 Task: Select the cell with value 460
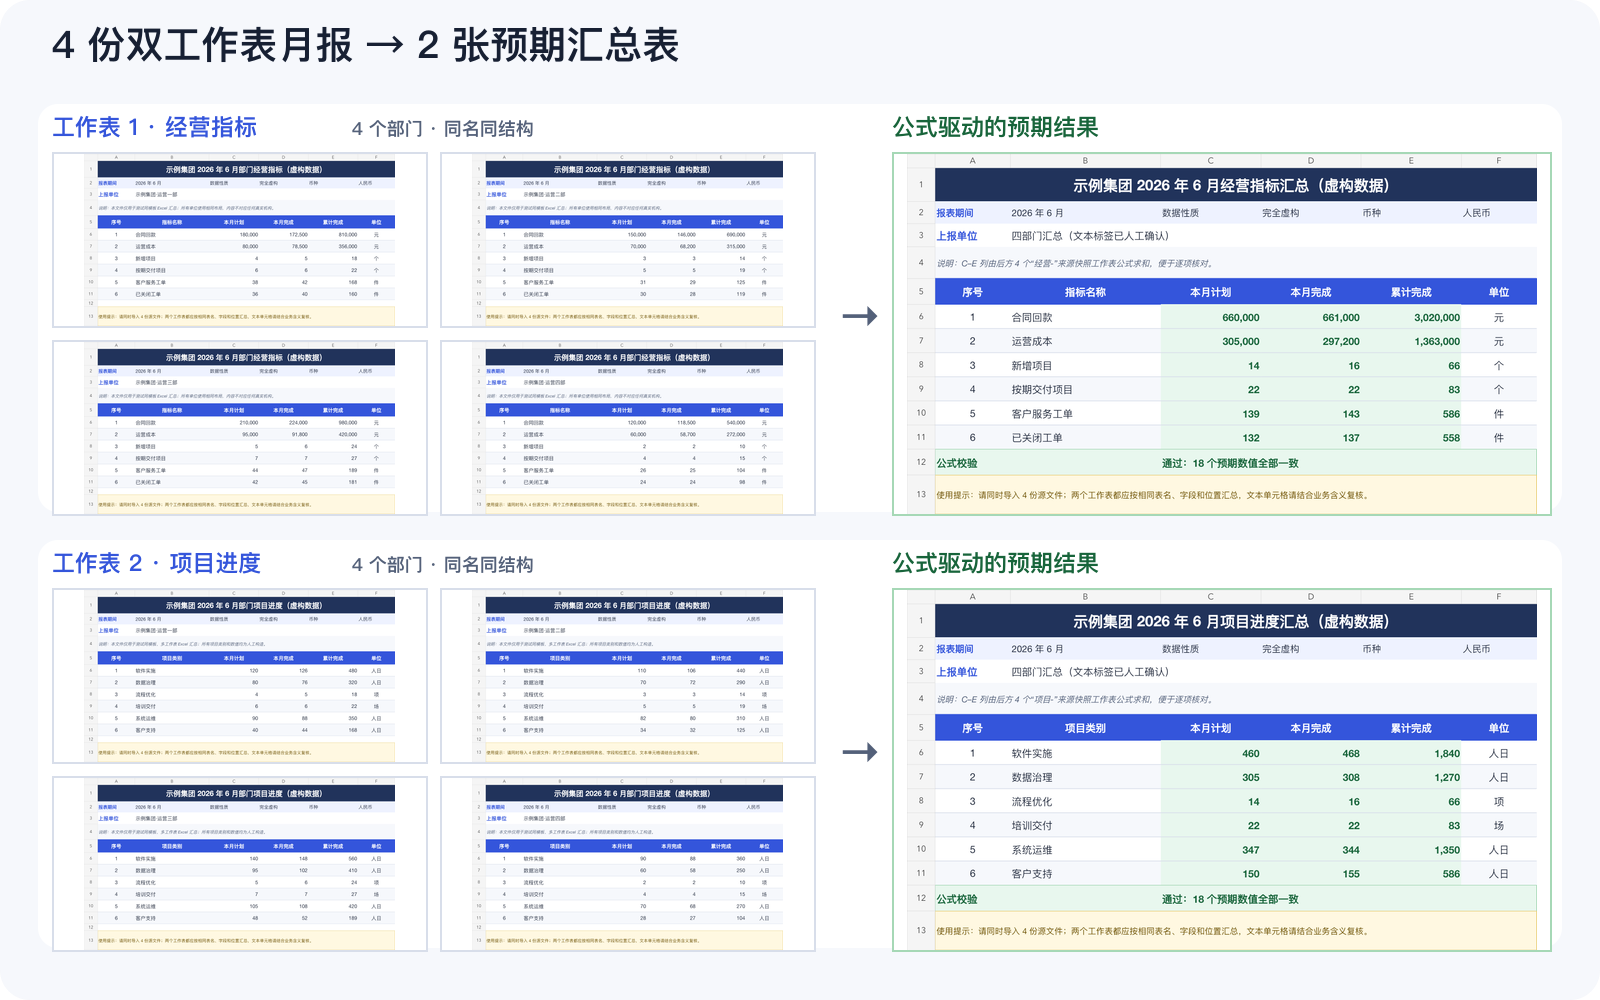(1211, 753)
